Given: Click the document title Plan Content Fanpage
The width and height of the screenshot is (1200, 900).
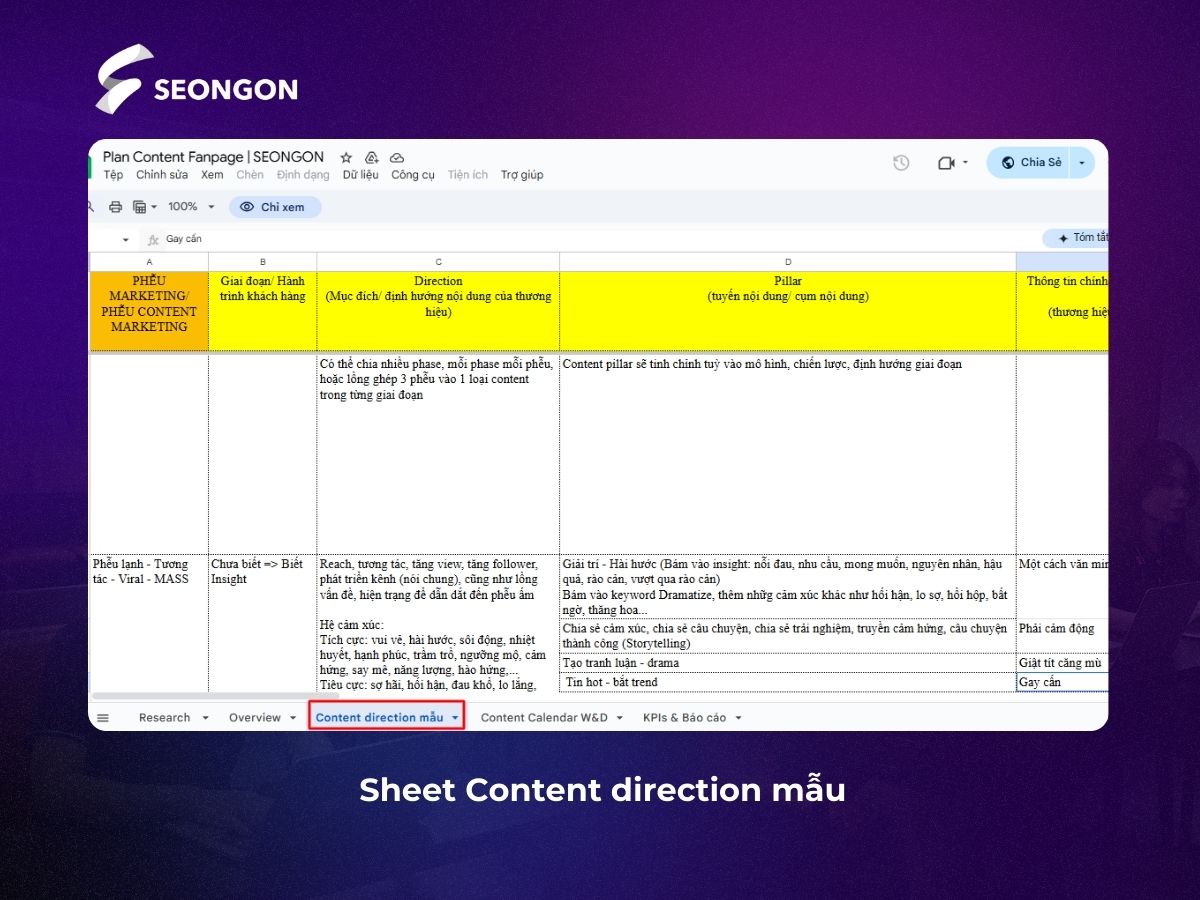Looking at the screenshot, I should [x=213, y=157].
